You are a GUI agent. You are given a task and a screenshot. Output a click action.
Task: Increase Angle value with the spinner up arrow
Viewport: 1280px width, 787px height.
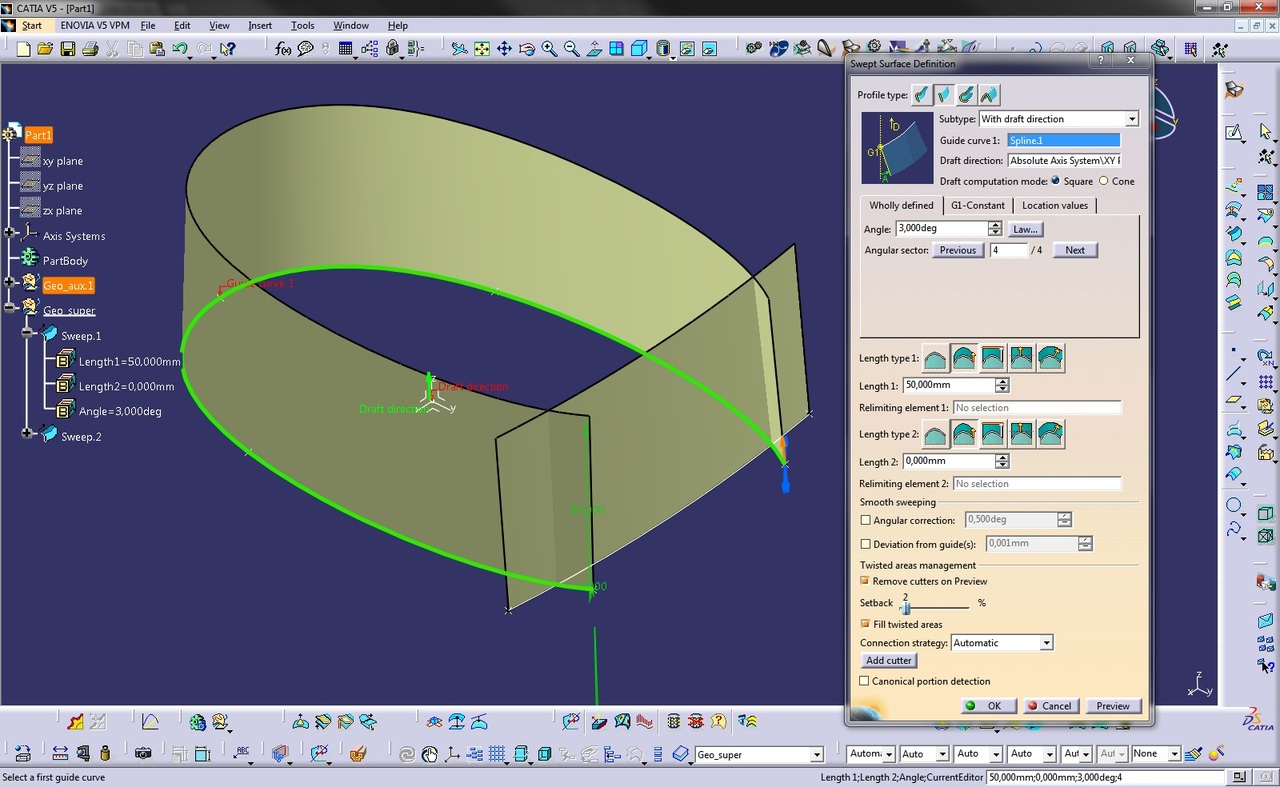tap(995, 225)
